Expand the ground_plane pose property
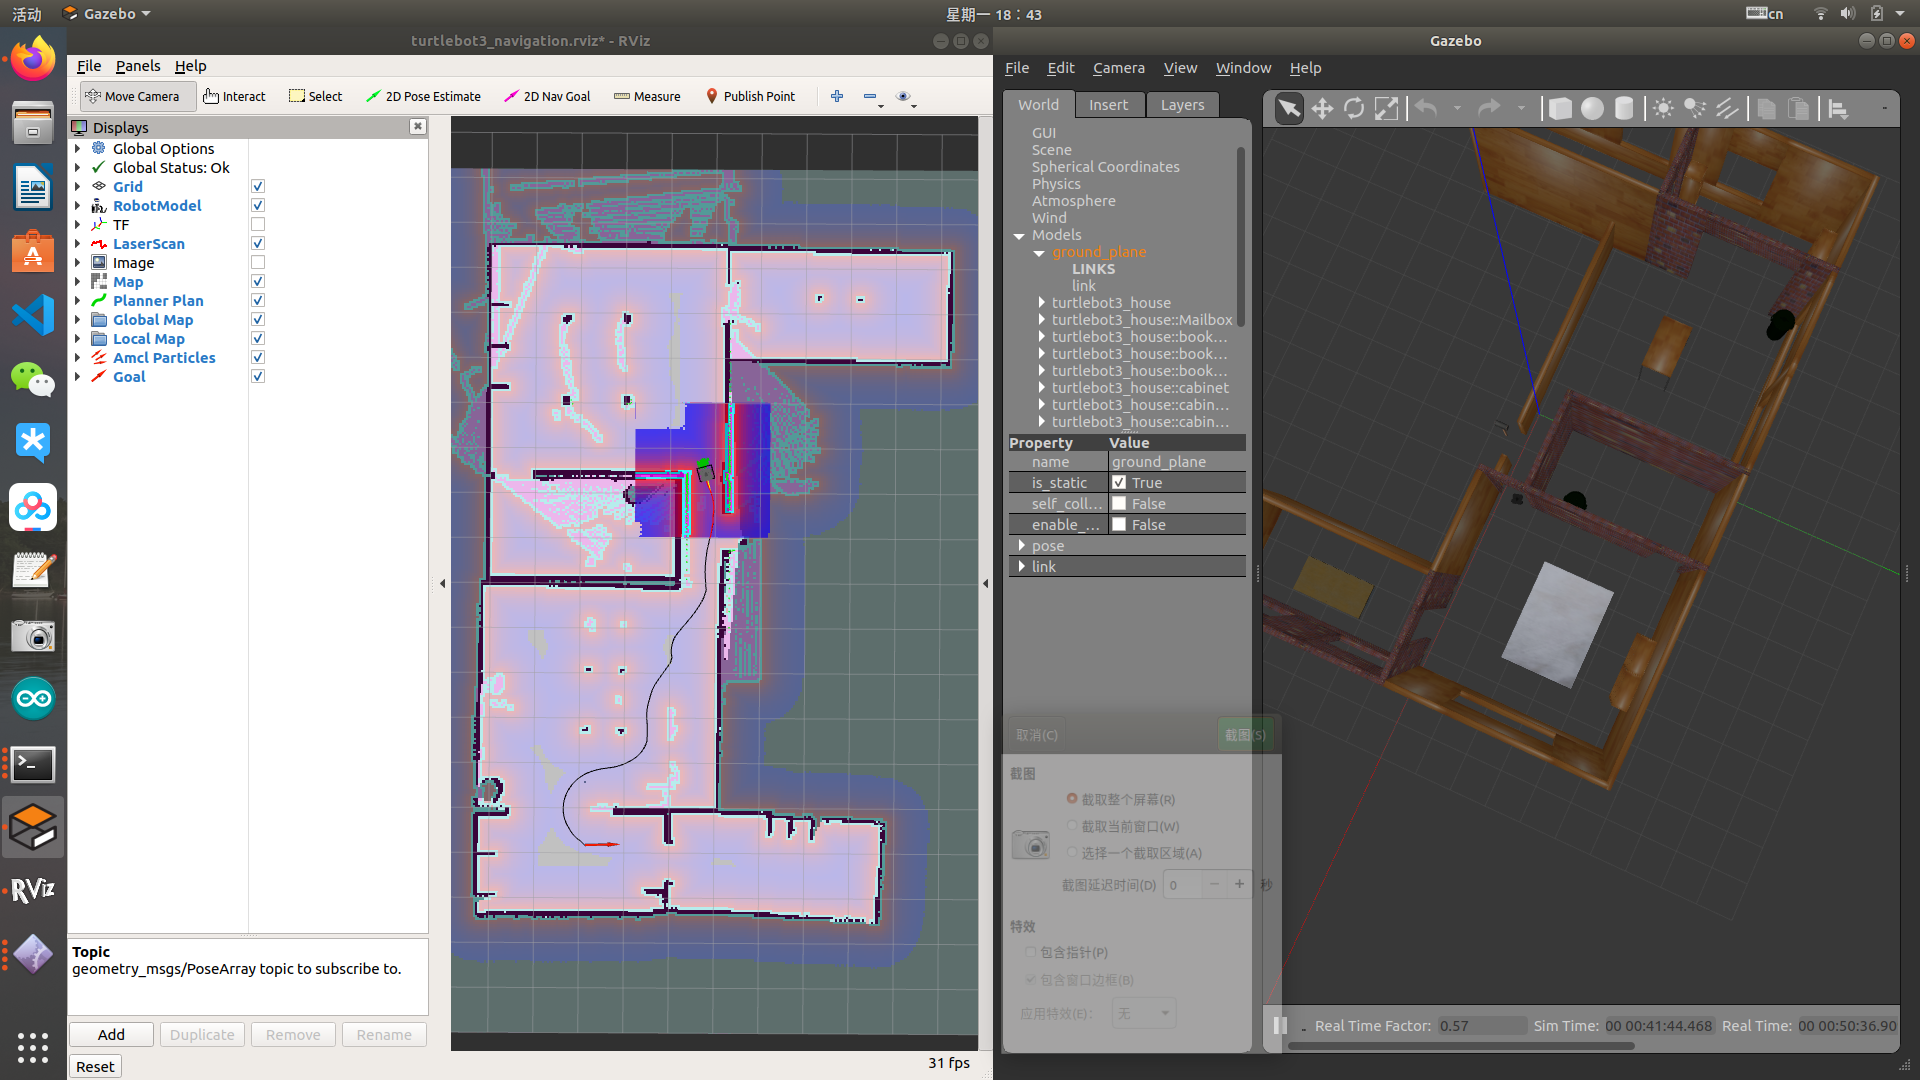Viewport: 1920px width, 1080px height. [x=1022, y=545]
